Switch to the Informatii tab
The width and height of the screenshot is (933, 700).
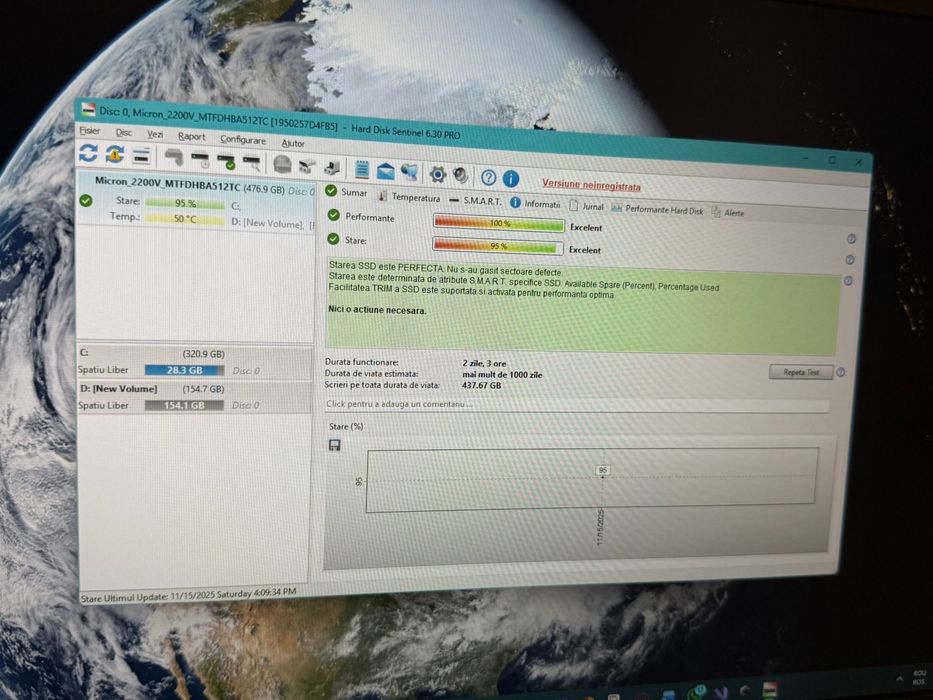(x=535, y=204)
